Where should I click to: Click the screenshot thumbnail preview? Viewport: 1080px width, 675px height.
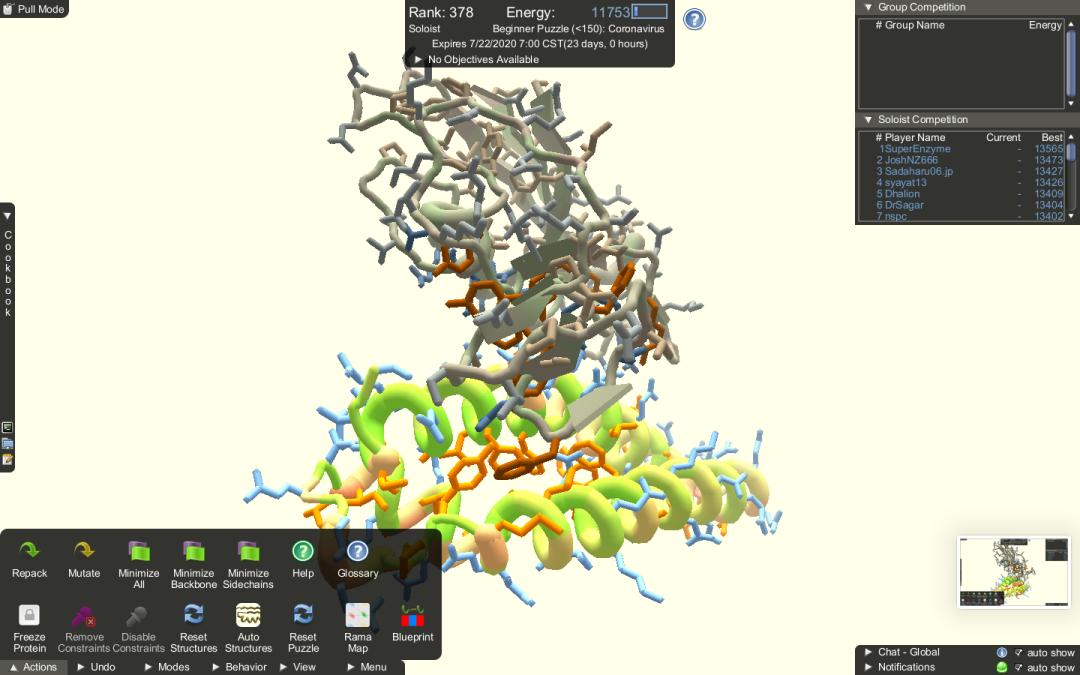1014,572
